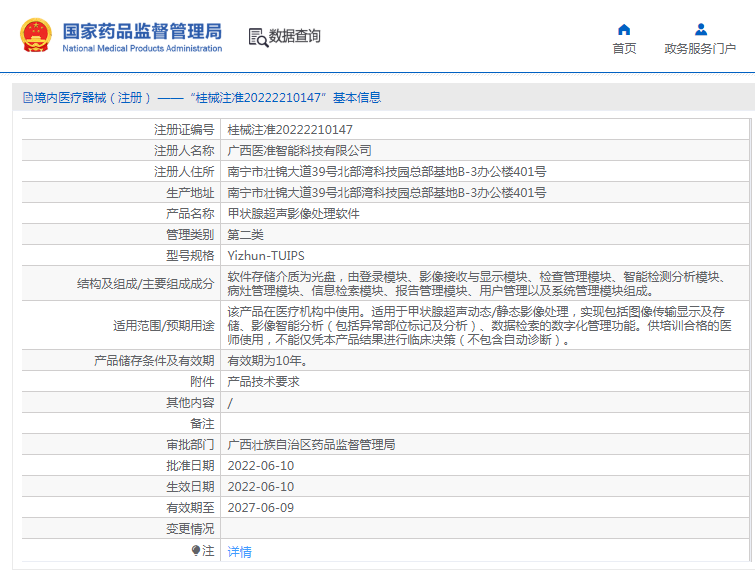Click the slash value in 其他内容 row

pyautogui.click(x=230, y=403)
